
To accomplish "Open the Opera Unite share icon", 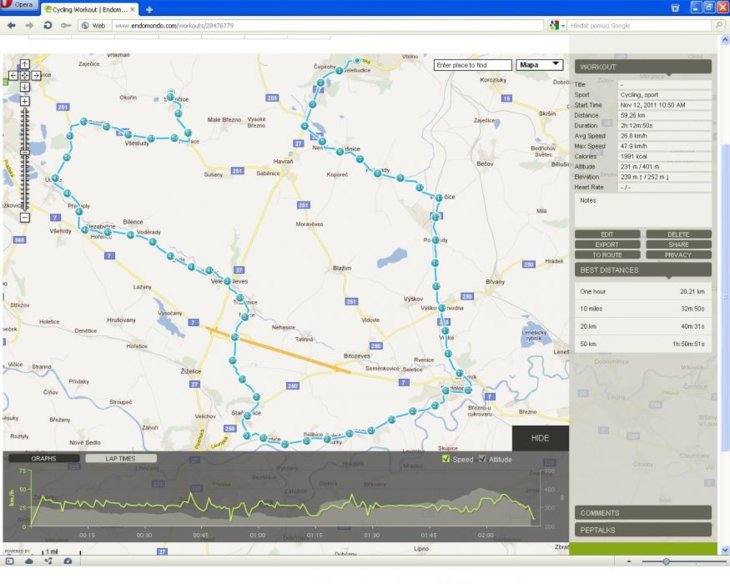I will pyautogui.click(x=48, y=561).
